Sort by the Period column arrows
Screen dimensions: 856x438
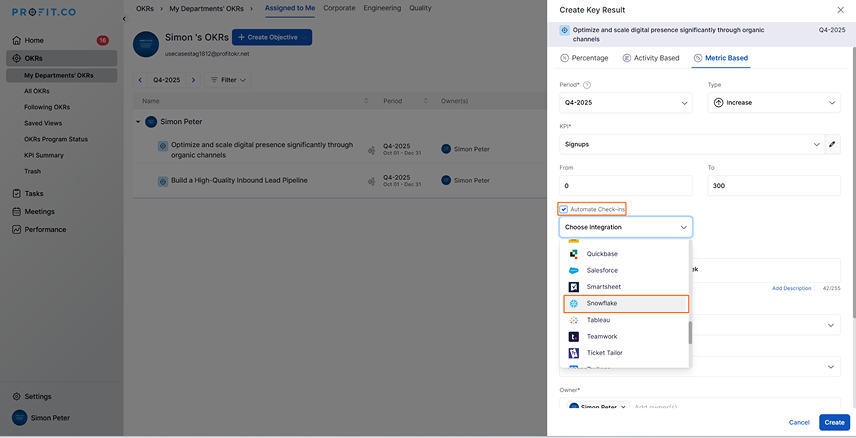tap(425, 101)
